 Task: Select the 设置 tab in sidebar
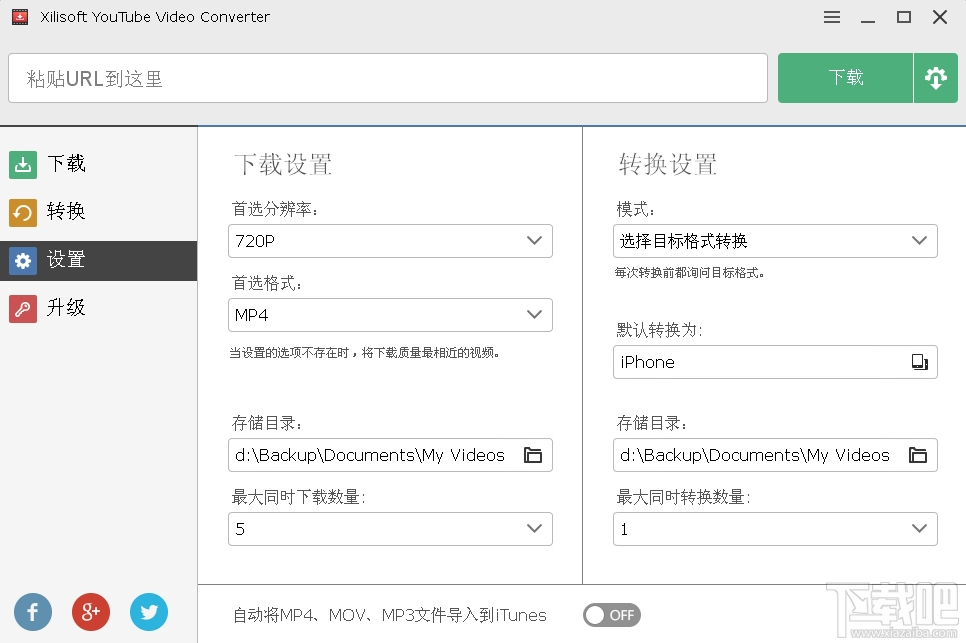[x=99, y=261]
